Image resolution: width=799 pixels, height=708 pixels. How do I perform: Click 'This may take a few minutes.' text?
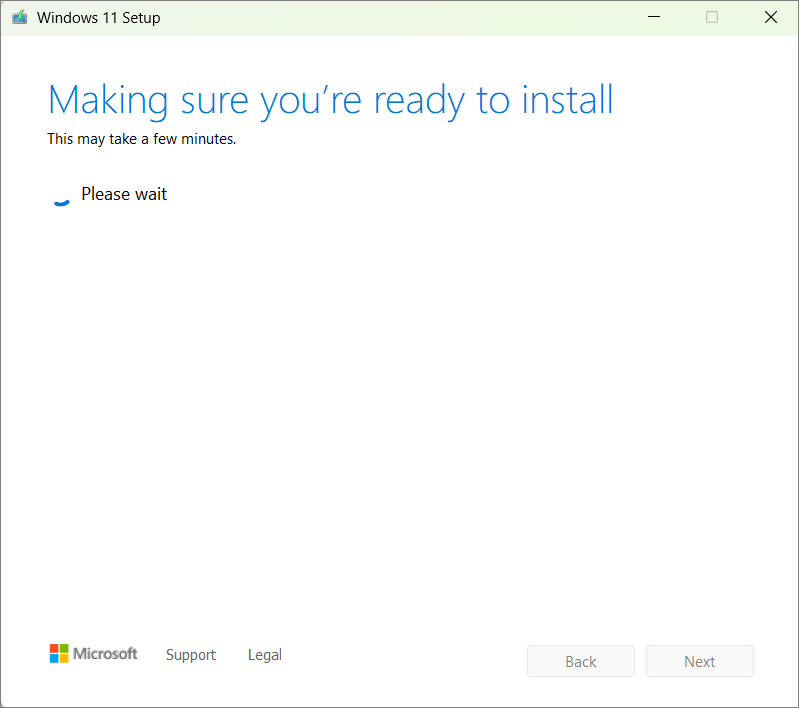tap(142, 139)
